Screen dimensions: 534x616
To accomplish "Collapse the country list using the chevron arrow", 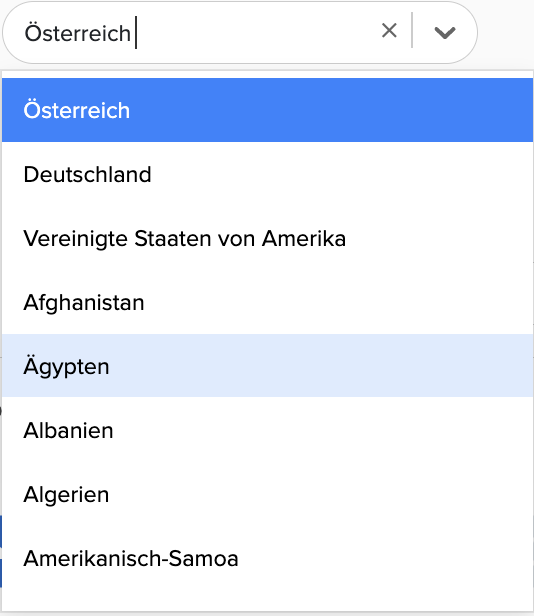I will [x=445, y=32].
